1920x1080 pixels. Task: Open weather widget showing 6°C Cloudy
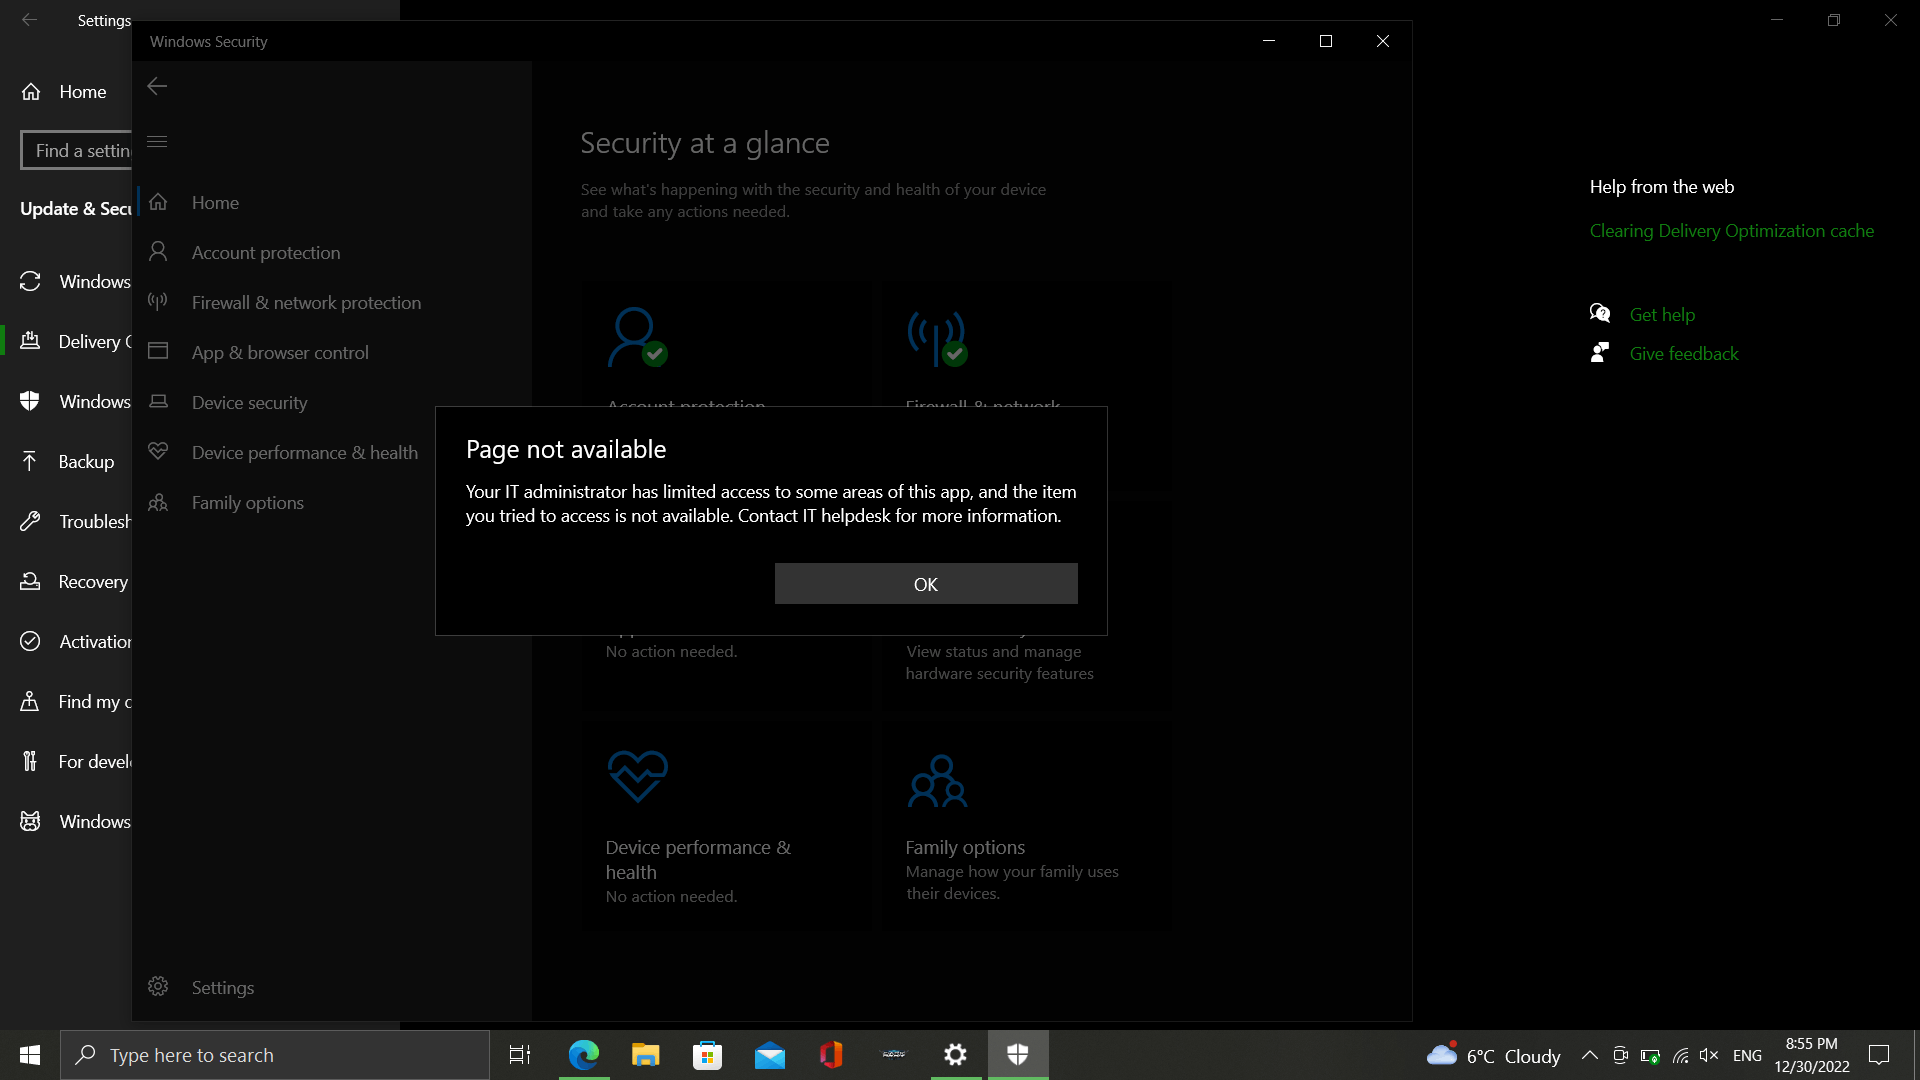[1494, 1055]
